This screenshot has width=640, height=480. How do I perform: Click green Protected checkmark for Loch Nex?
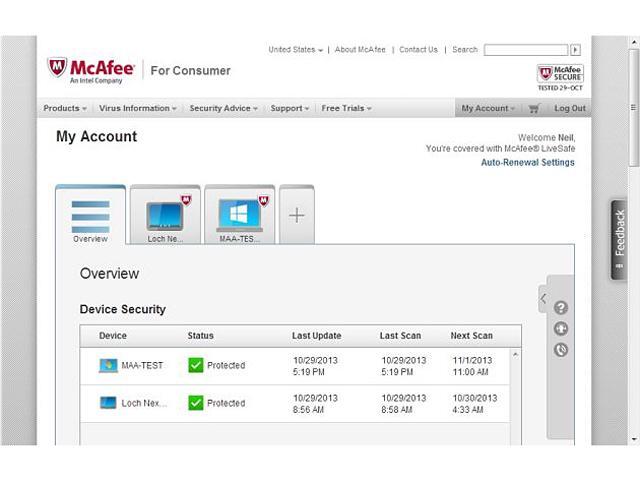pyautogui.click(x=196, y=403)
